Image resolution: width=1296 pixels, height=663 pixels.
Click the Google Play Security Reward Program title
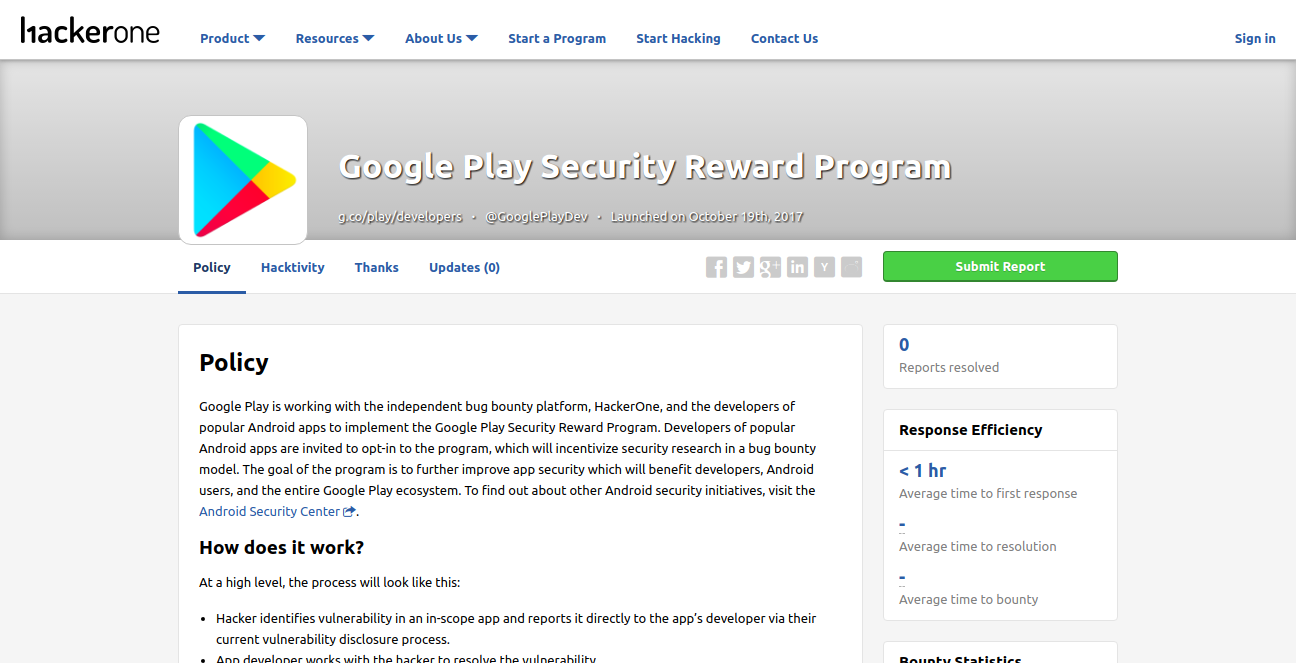click(645, 167)
